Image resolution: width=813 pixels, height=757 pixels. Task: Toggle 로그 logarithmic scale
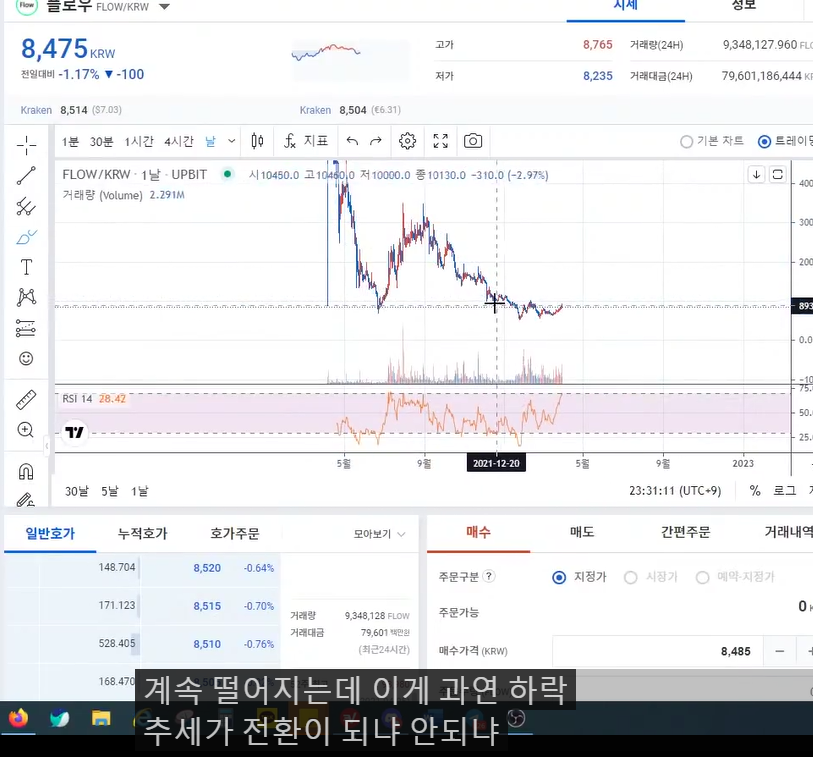tap(784, 490)
